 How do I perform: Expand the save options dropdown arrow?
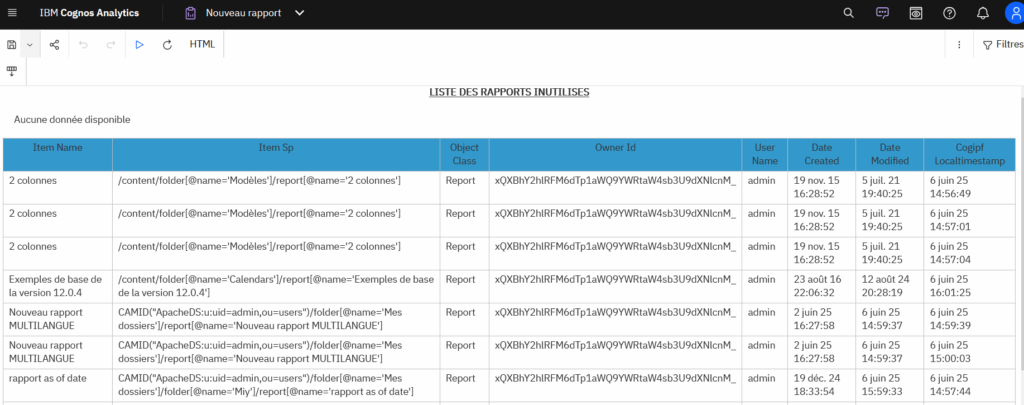pos(30,45)
